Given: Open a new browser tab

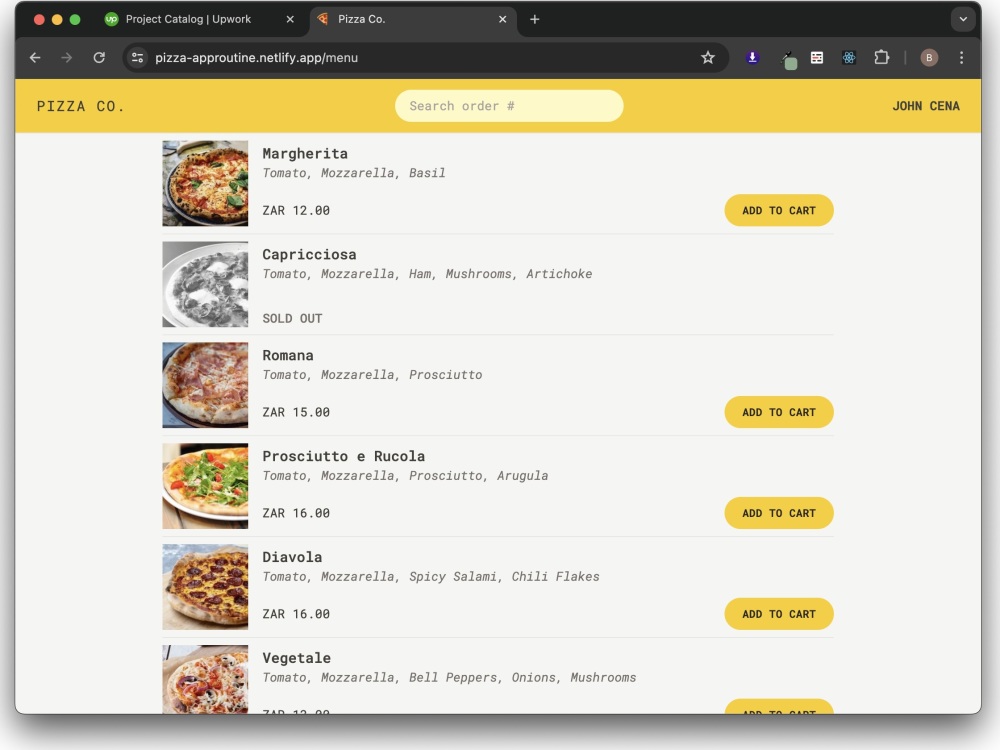Looking at the screenshot, I should pos(534,20).
